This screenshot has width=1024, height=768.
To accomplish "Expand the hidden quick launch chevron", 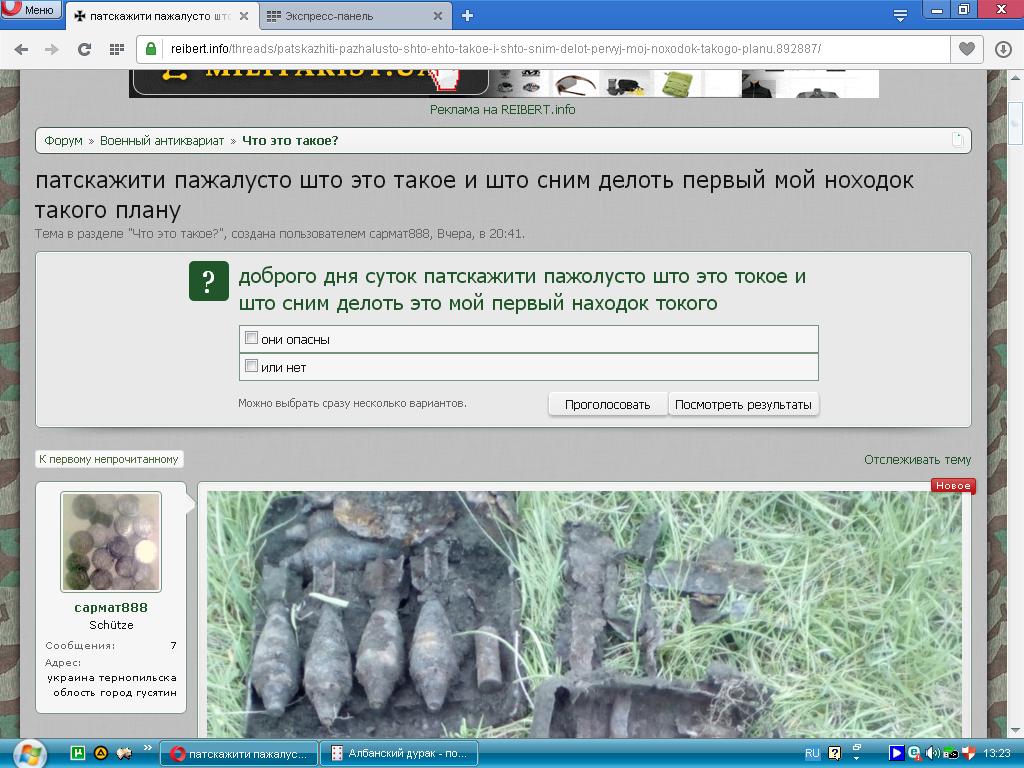I will coord(148,747).
